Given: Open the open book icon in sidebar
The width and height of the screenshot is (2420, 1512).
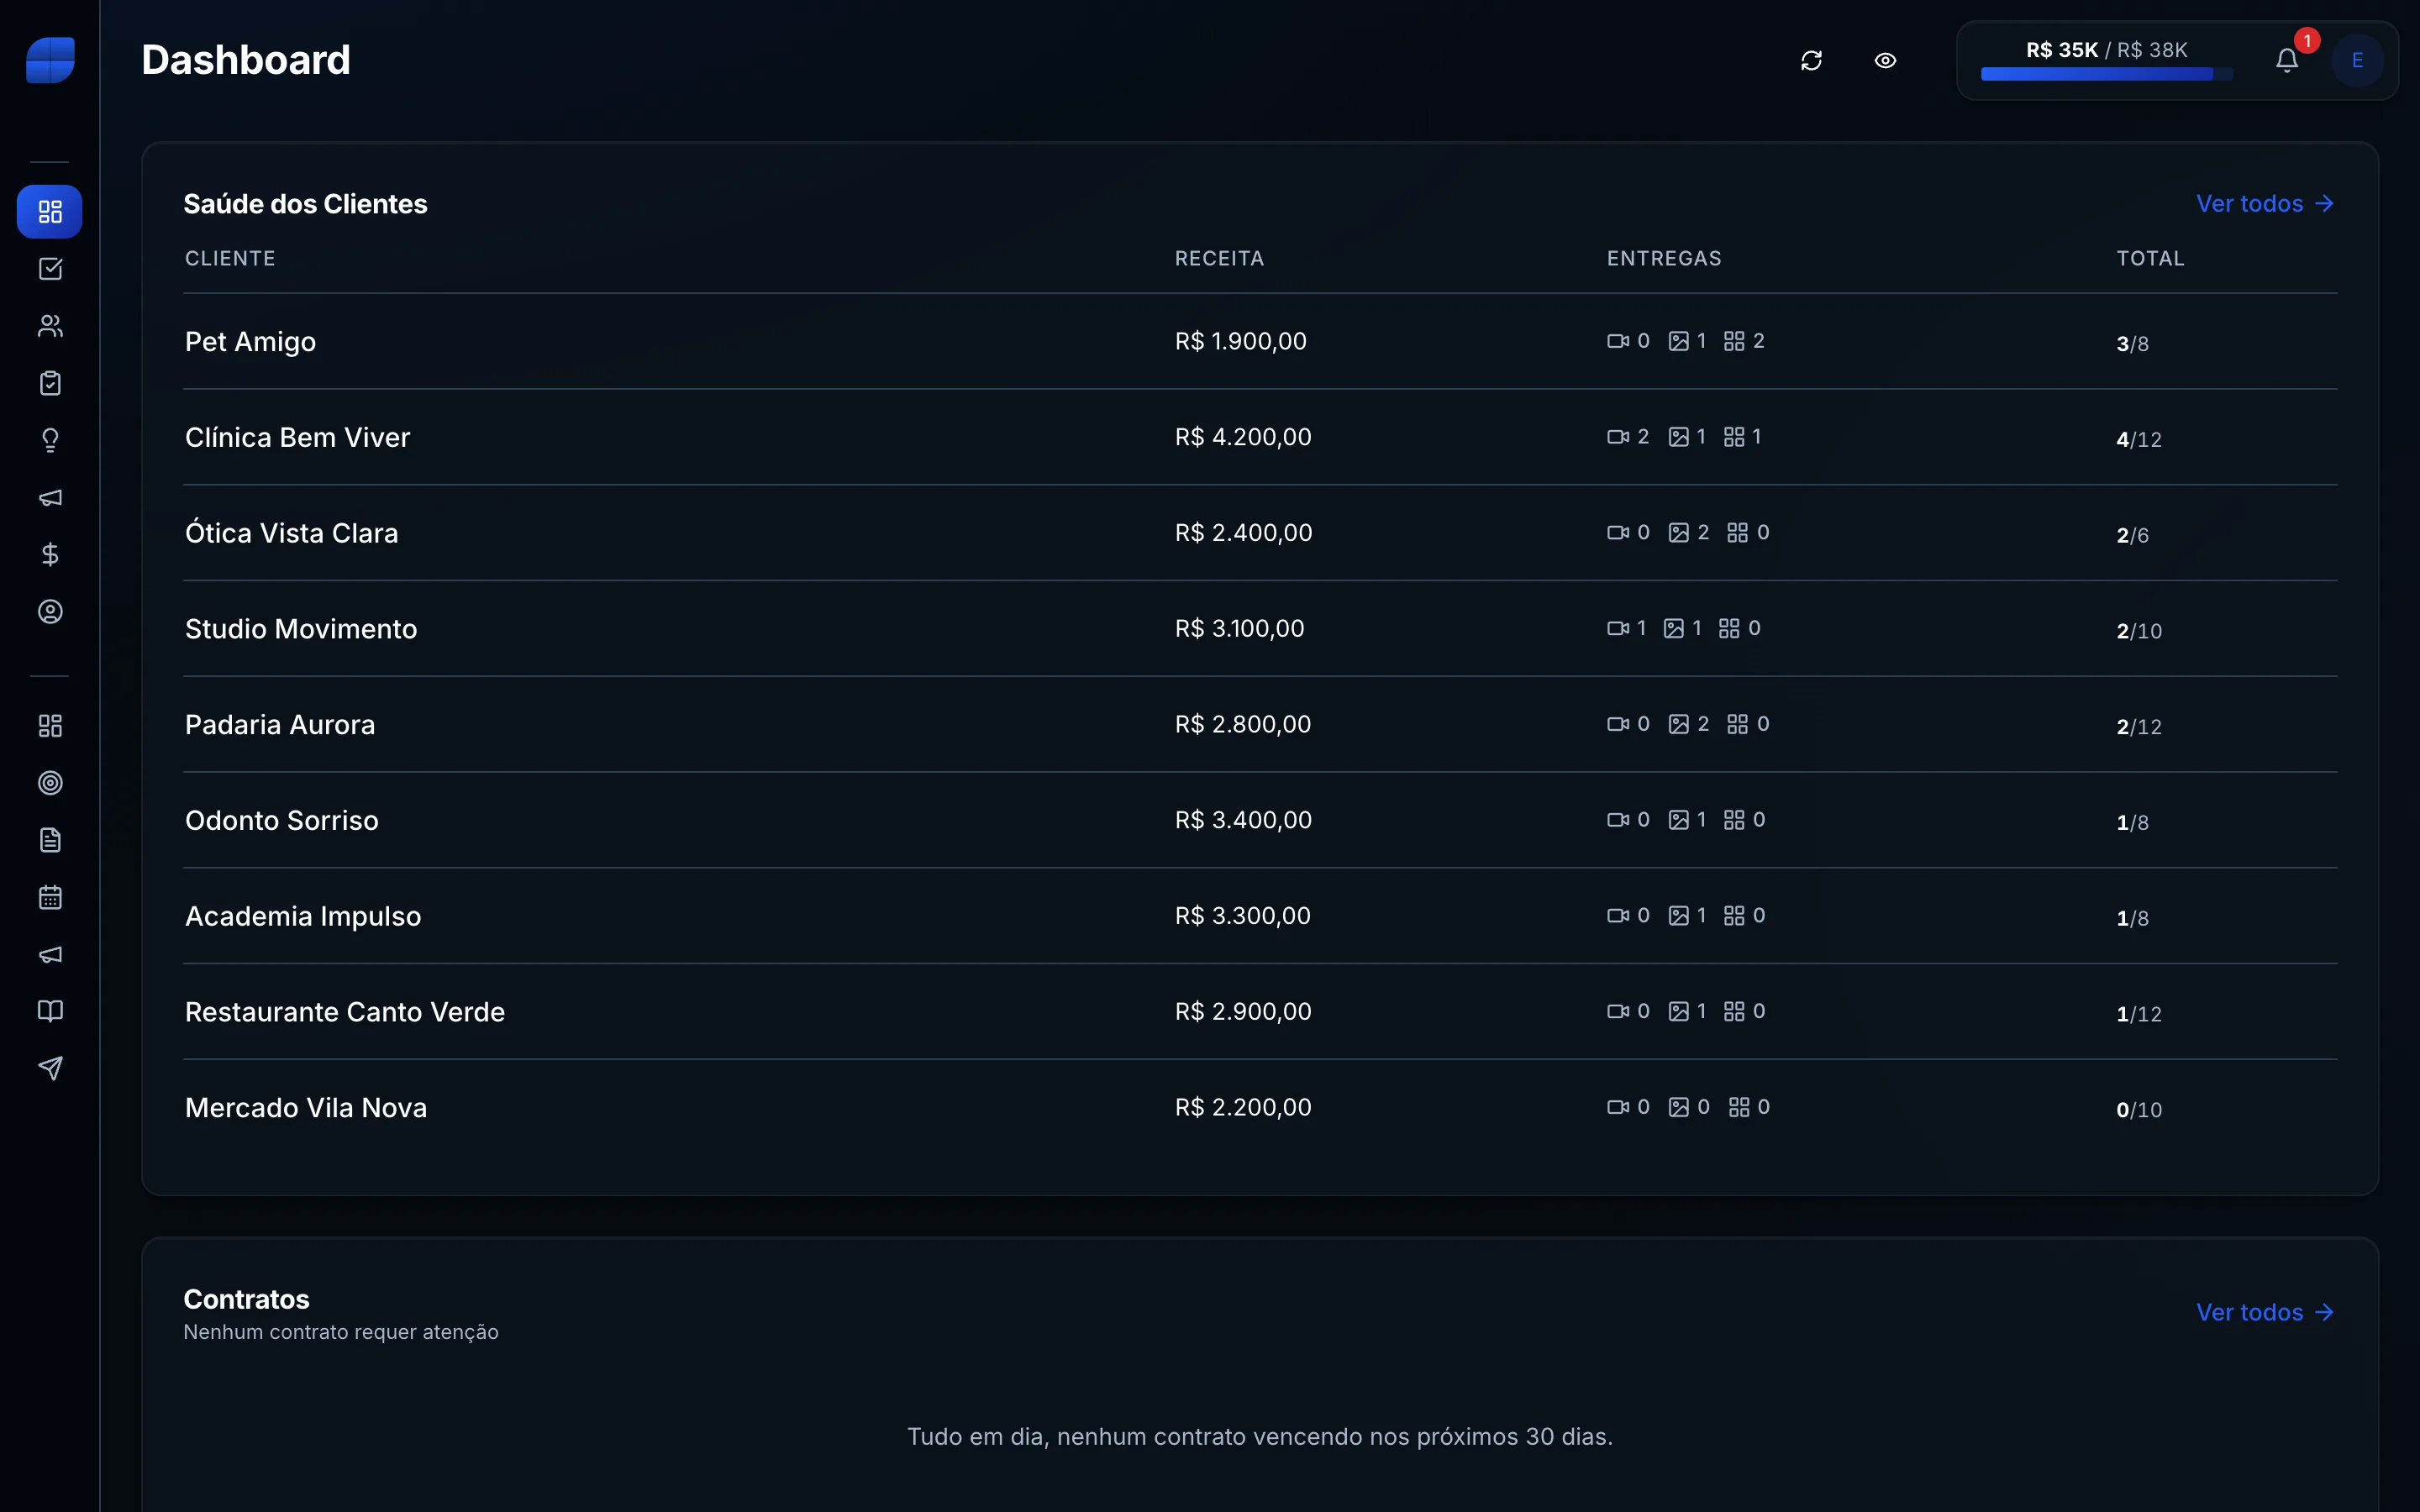Looking at the screenshot, I should (50, 1011).
